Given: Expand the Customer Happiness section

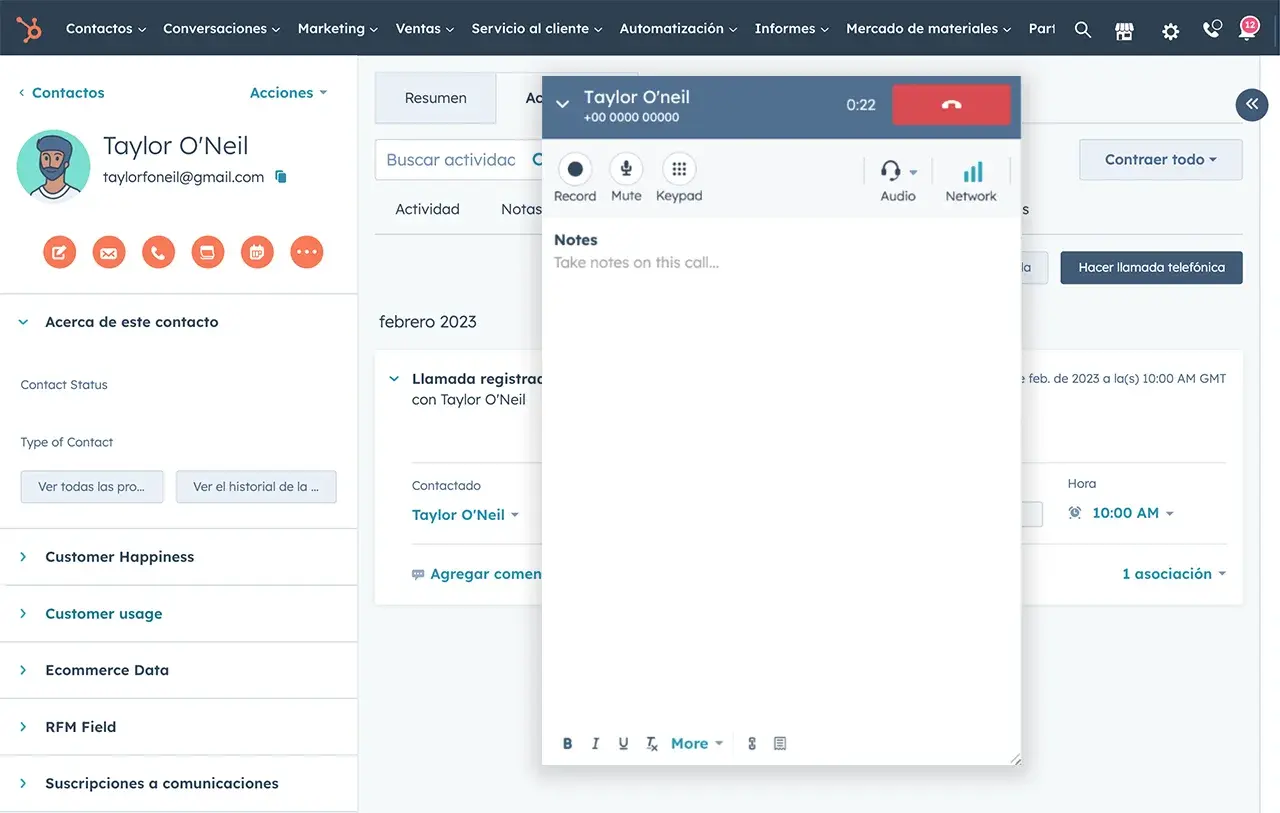Looking at the screenshot, I should pos(24,557).
